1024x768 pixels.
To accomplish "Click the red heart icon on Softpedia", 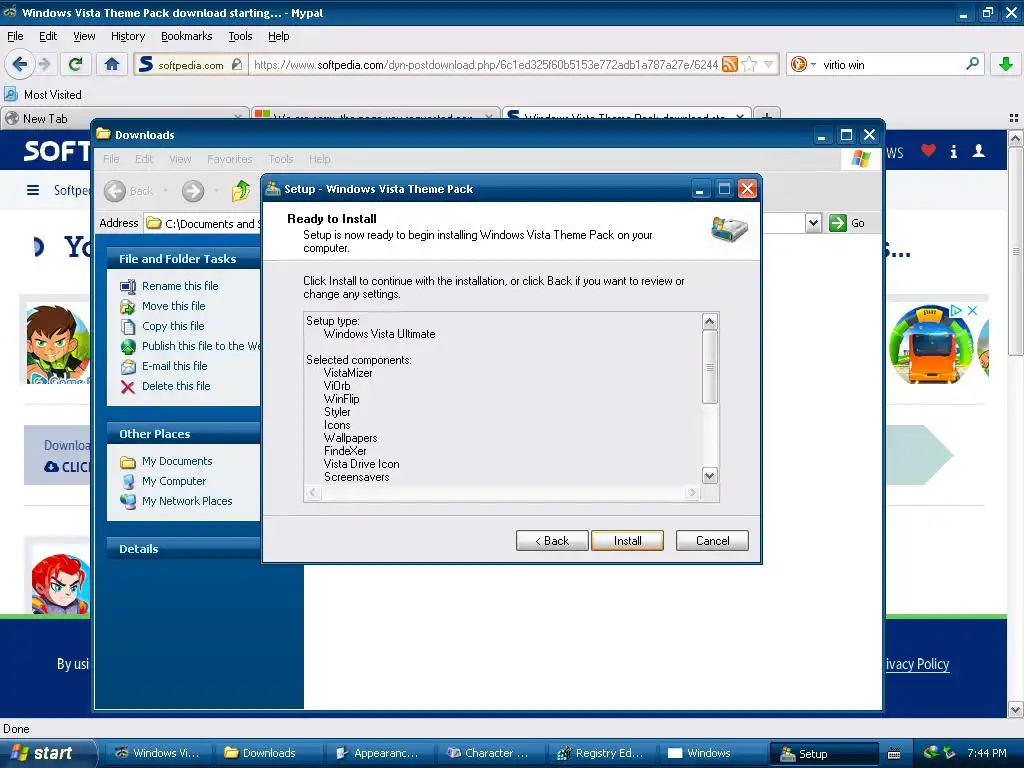I will tap(928, 151).
